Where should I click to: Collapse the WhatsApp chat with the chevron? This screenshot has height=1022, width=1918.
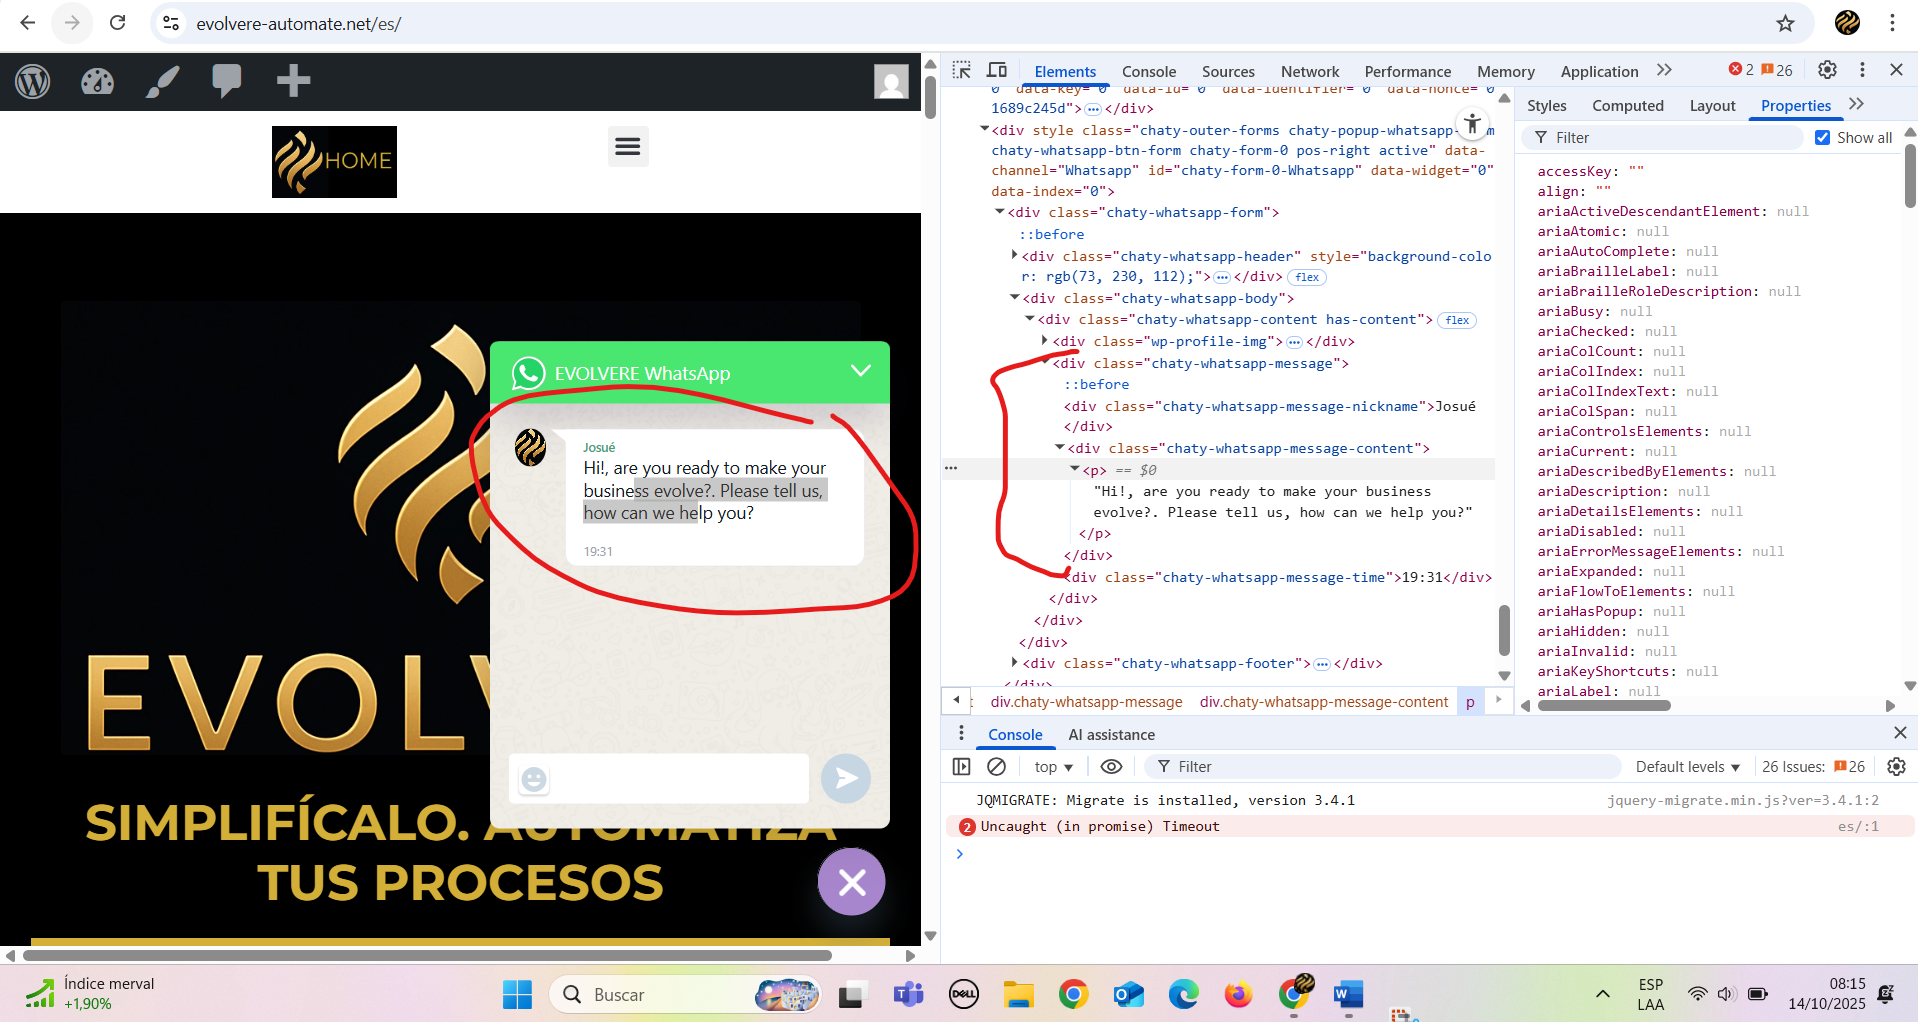click(860, 372)
